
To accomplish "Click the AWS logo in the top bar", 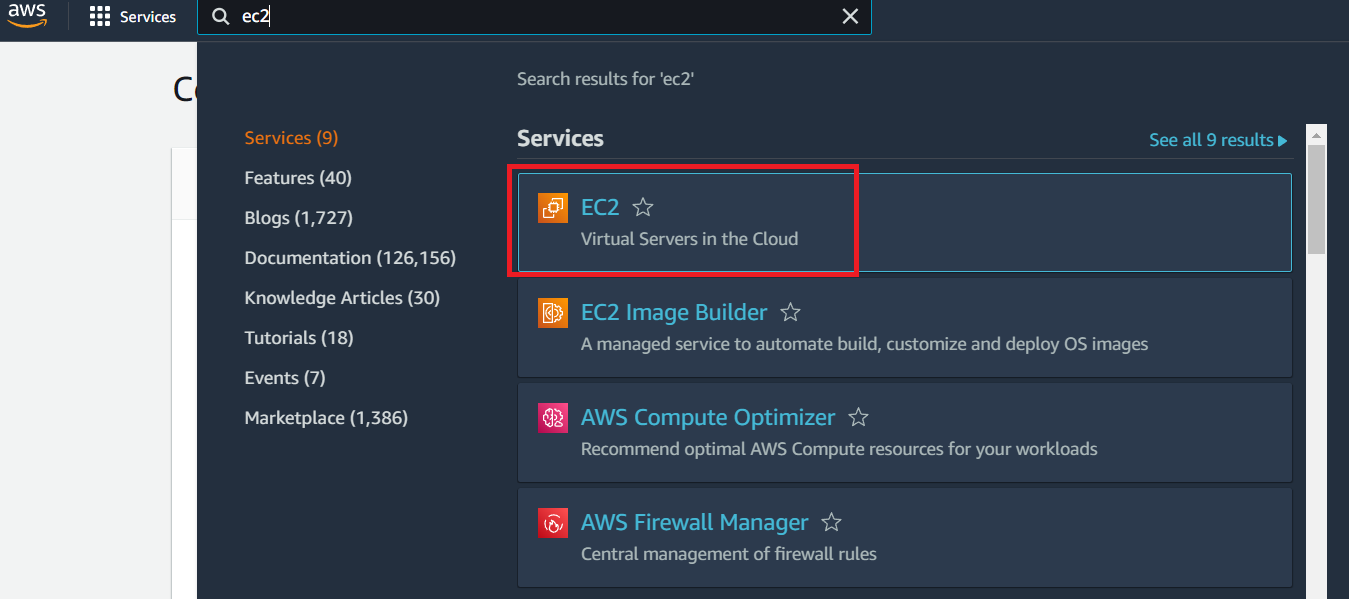I will (27, 16).
